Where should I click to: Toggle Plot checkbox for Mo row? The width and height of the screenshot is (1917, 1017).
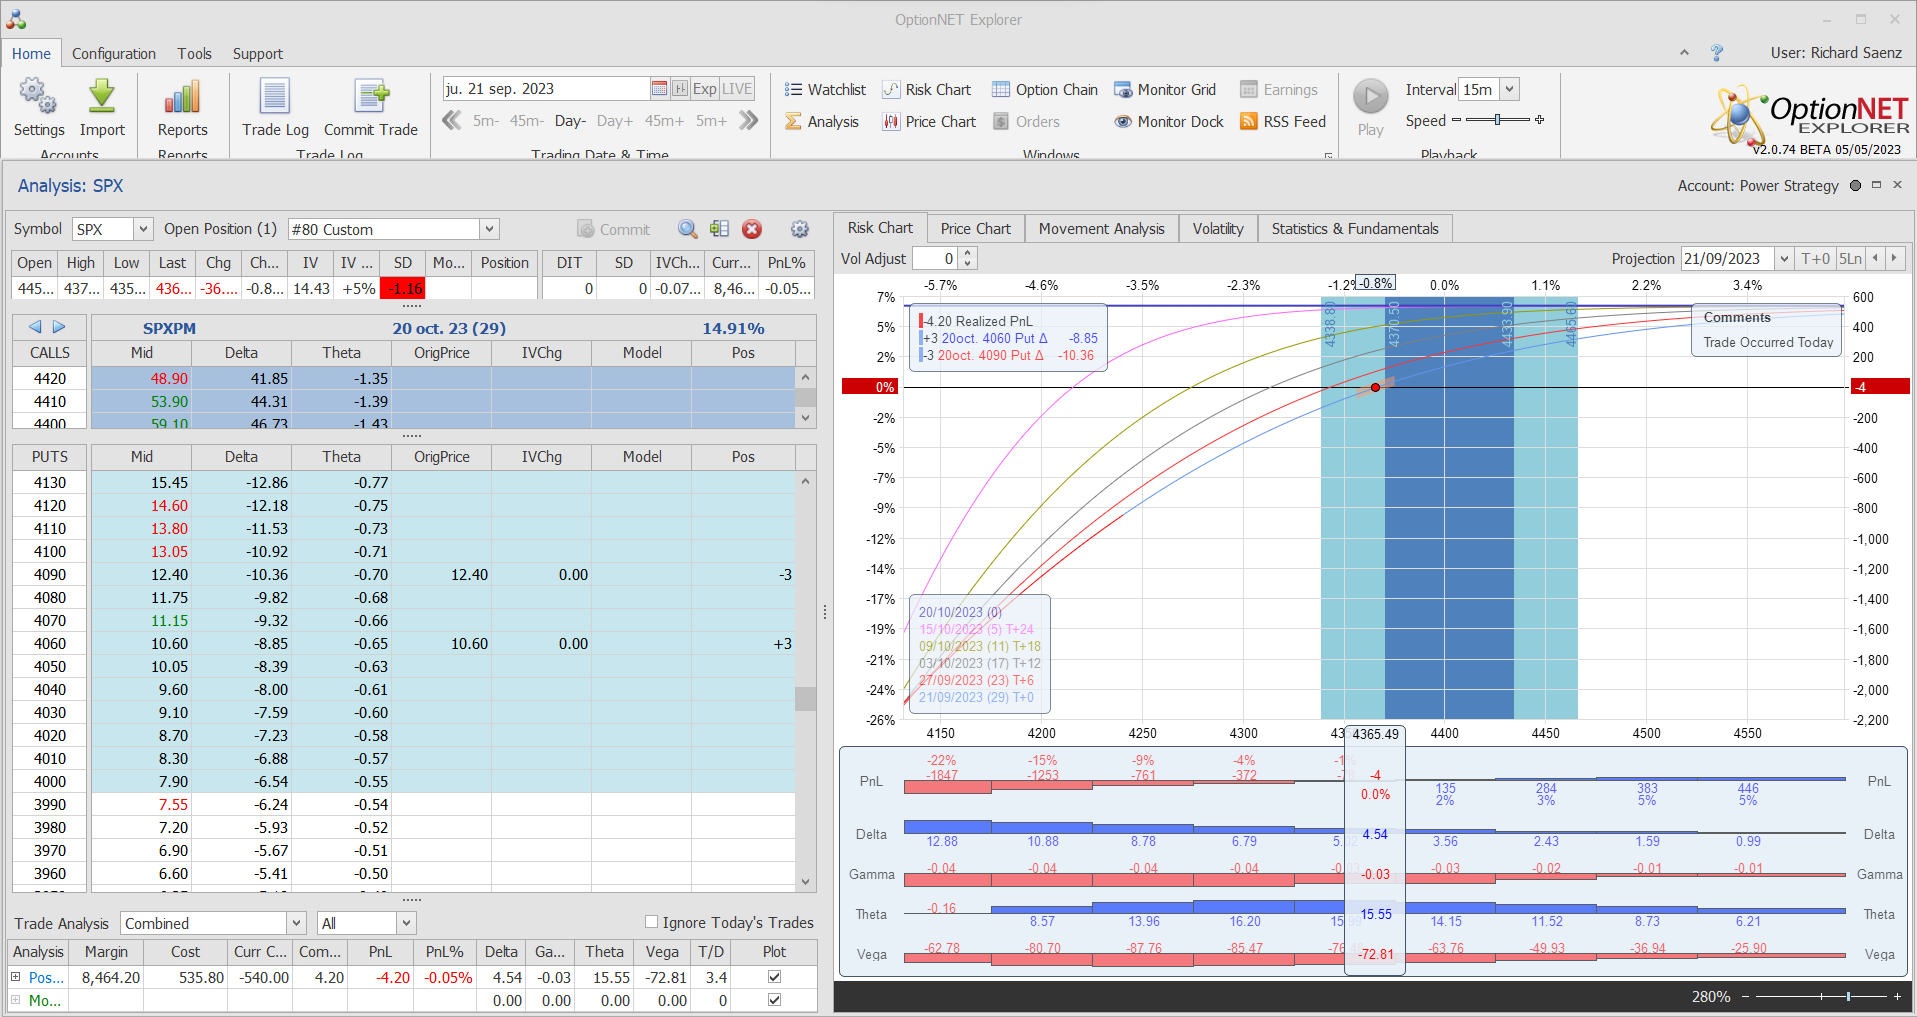774,1000
